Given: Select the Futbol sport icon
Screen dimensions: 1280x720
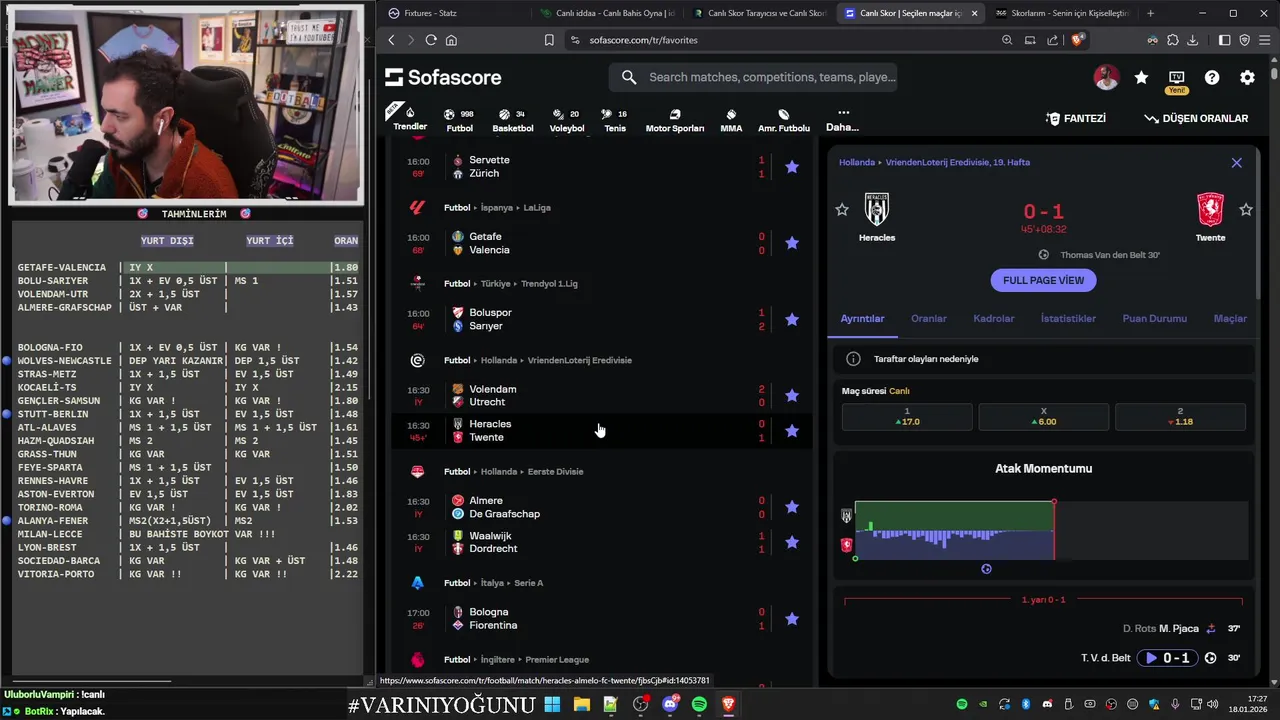Looking at the screenshot, I should tap(459, 120).
